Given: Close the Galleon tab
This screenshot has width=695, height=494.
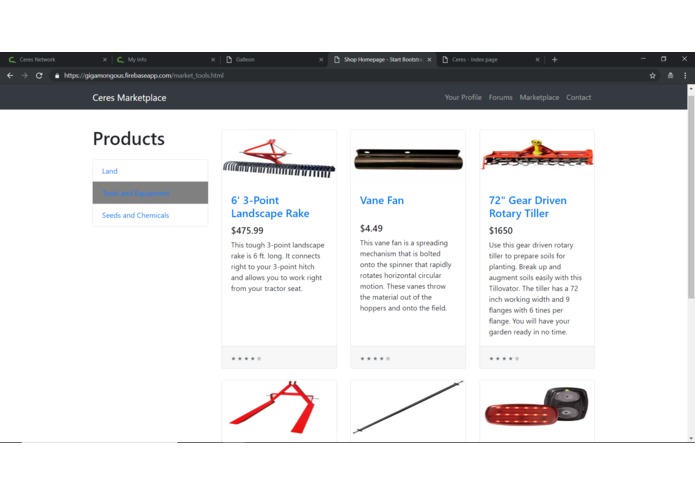Looking at the screenshot, I should (x=321, y=59).
